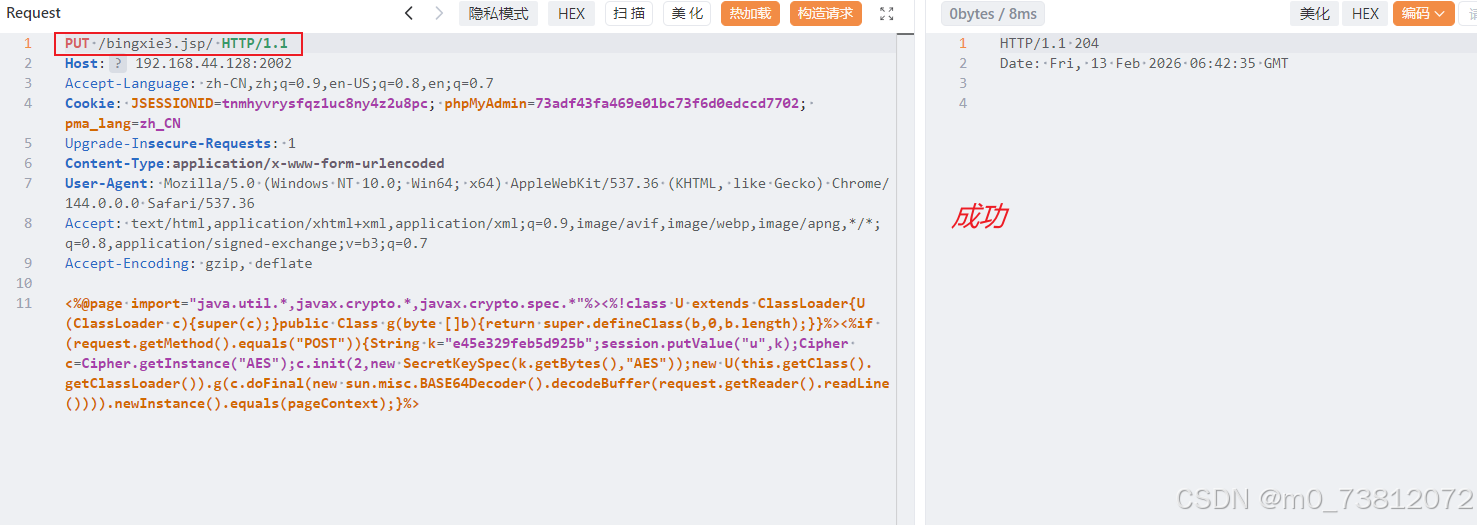
Task: Click the partly hidden button after 编码
Action: 1468,13
